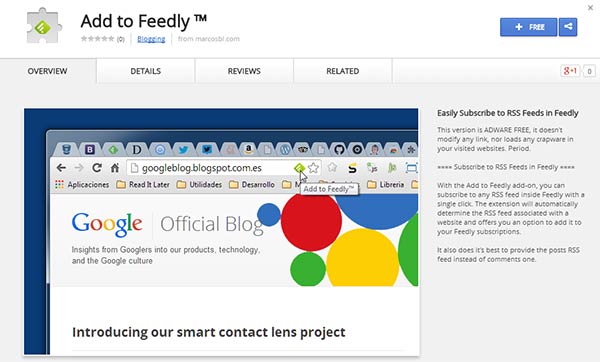600x362 pixels.
Task: Click the browser reload icon
Action: pos(97,168)
